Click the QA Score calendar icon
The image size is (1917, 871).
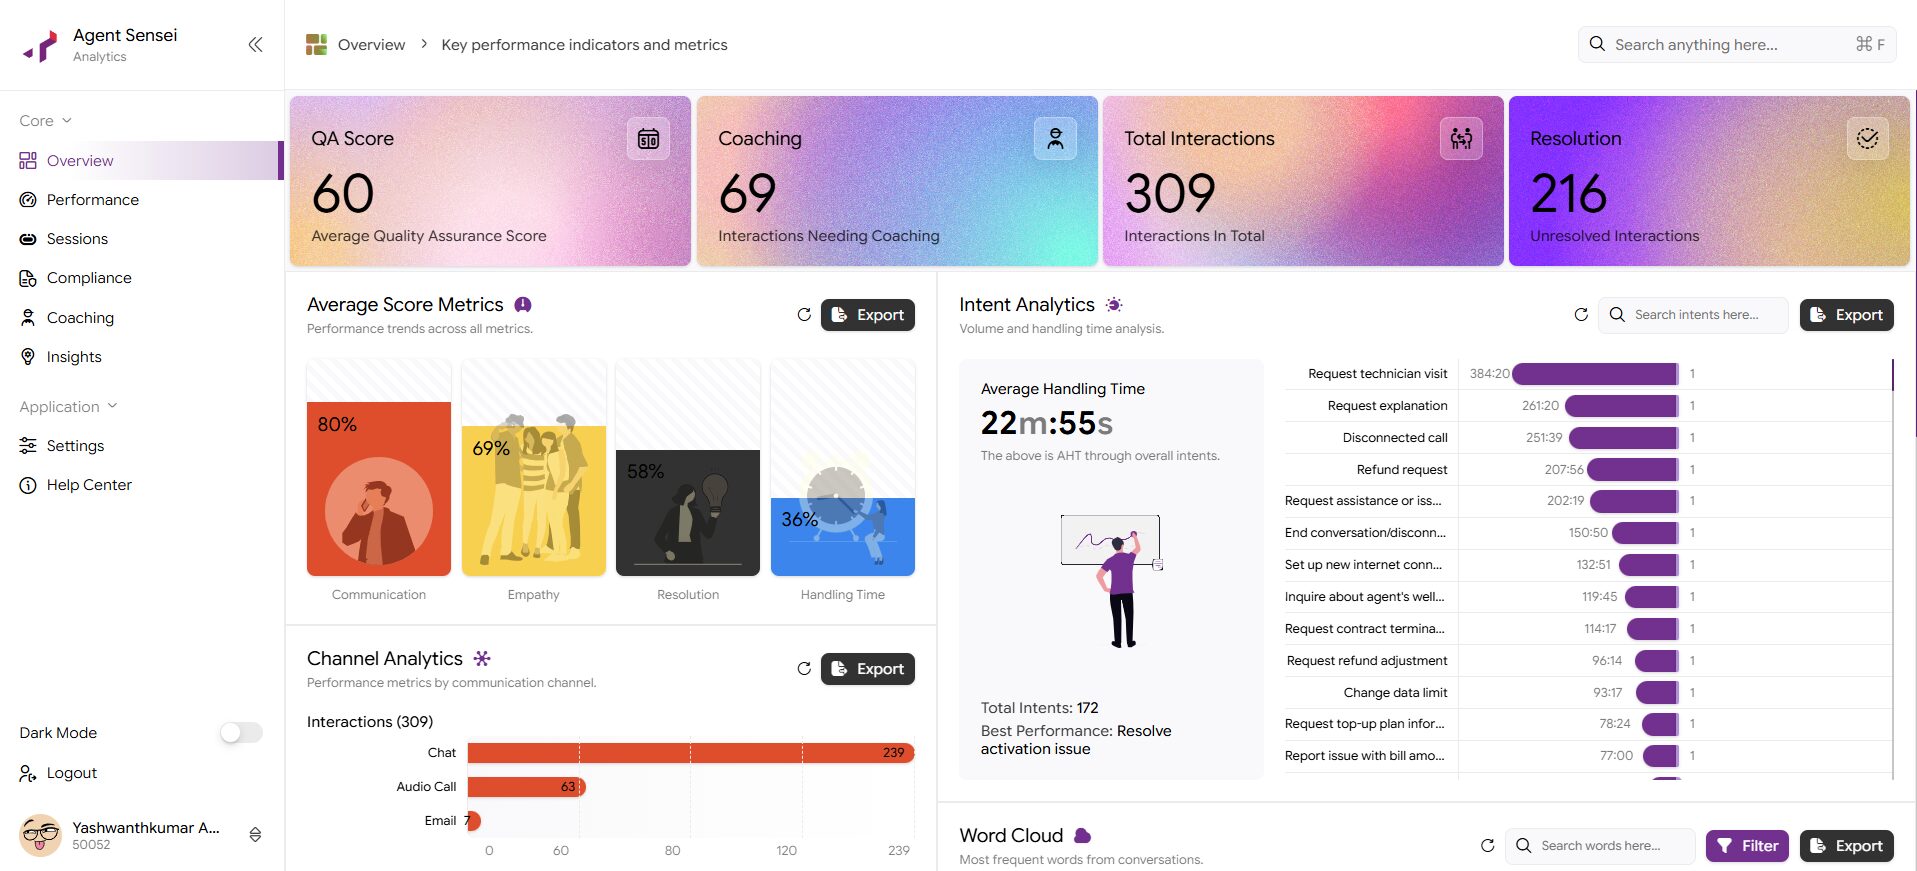(x=648, y=139)
